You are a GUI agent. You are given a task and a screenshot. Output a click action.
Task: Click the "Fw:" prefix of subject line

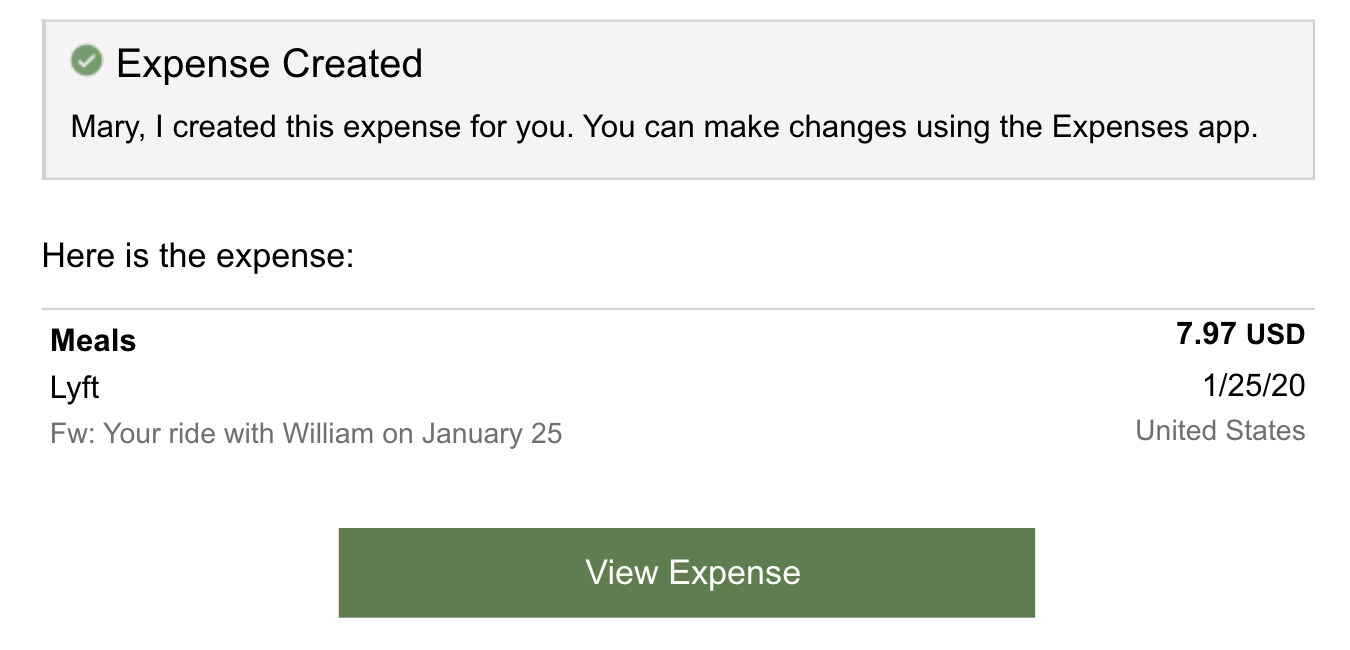73,434
